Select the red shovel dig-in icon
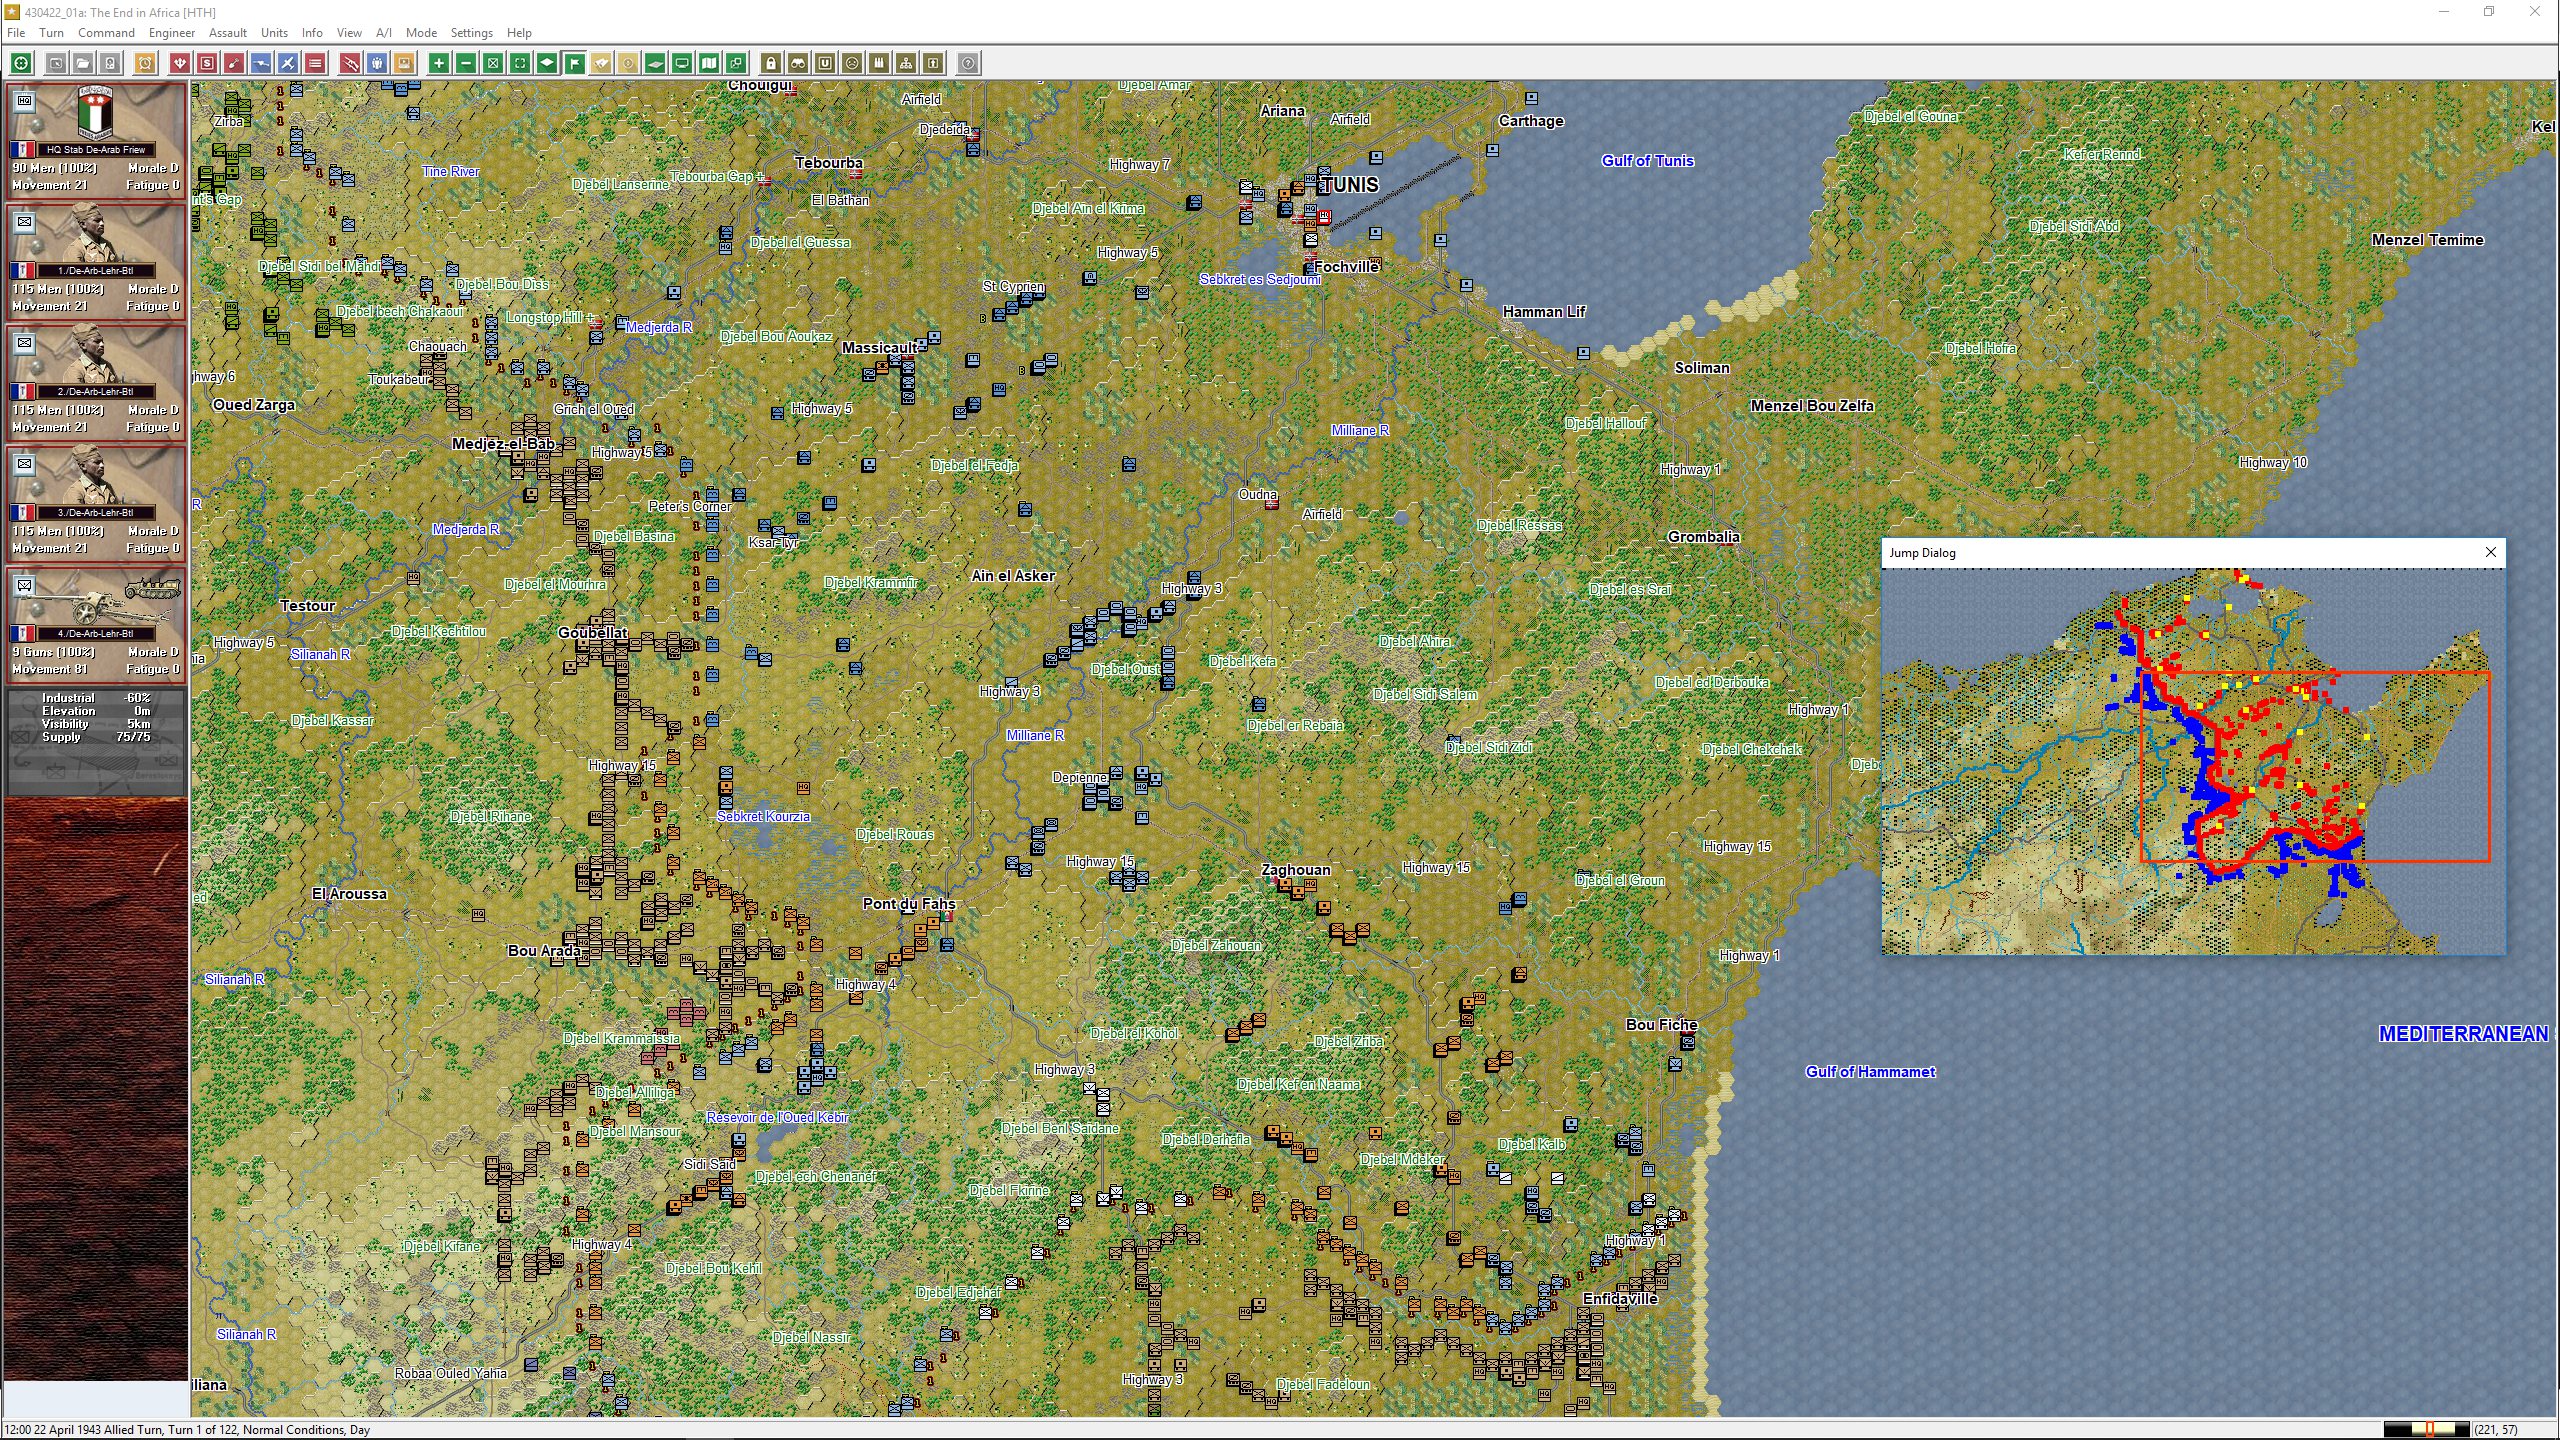The height and width of the screenshot is (1440, 2560). 234,63
